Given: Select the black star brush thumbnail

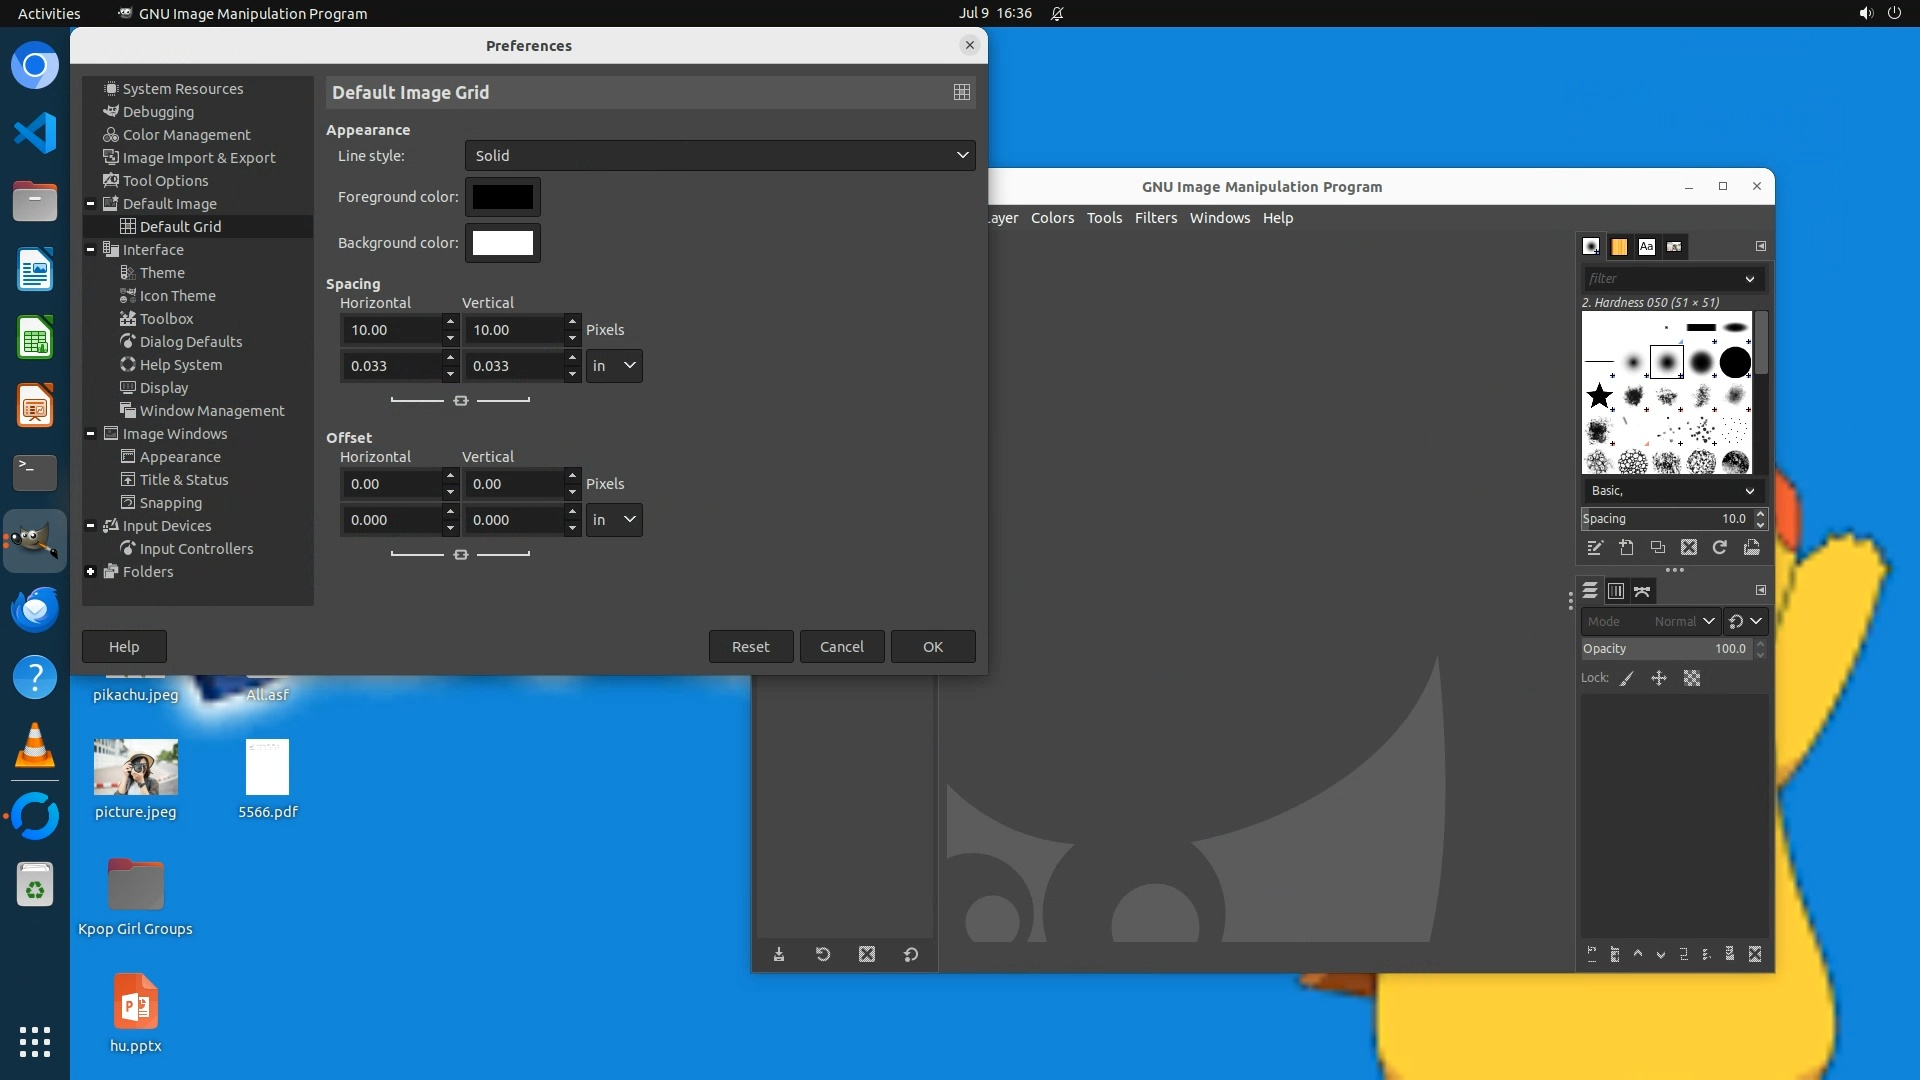Looking at the screenshot, I should tap(1600, 396).
